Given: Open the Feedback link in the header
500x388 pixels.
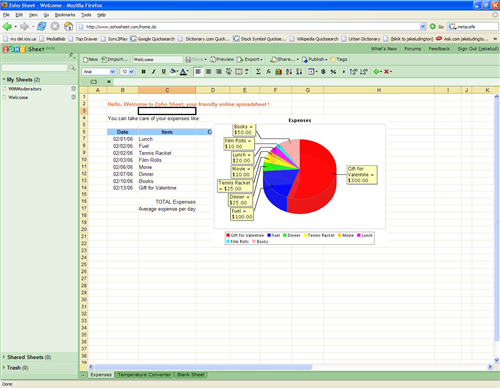Looking at the screenshot, I should [439, 49].
